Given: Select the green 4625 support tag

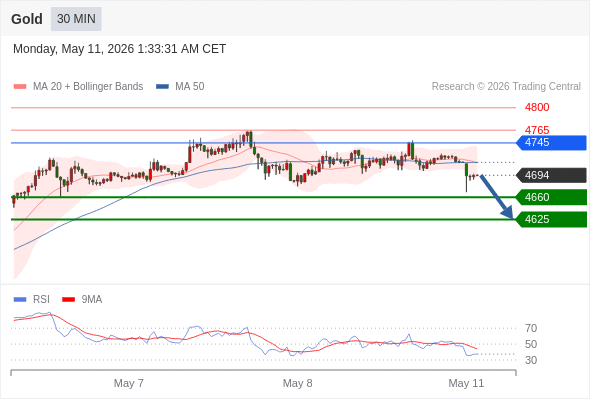Looking at the screenshot, I should click(551, 219).
